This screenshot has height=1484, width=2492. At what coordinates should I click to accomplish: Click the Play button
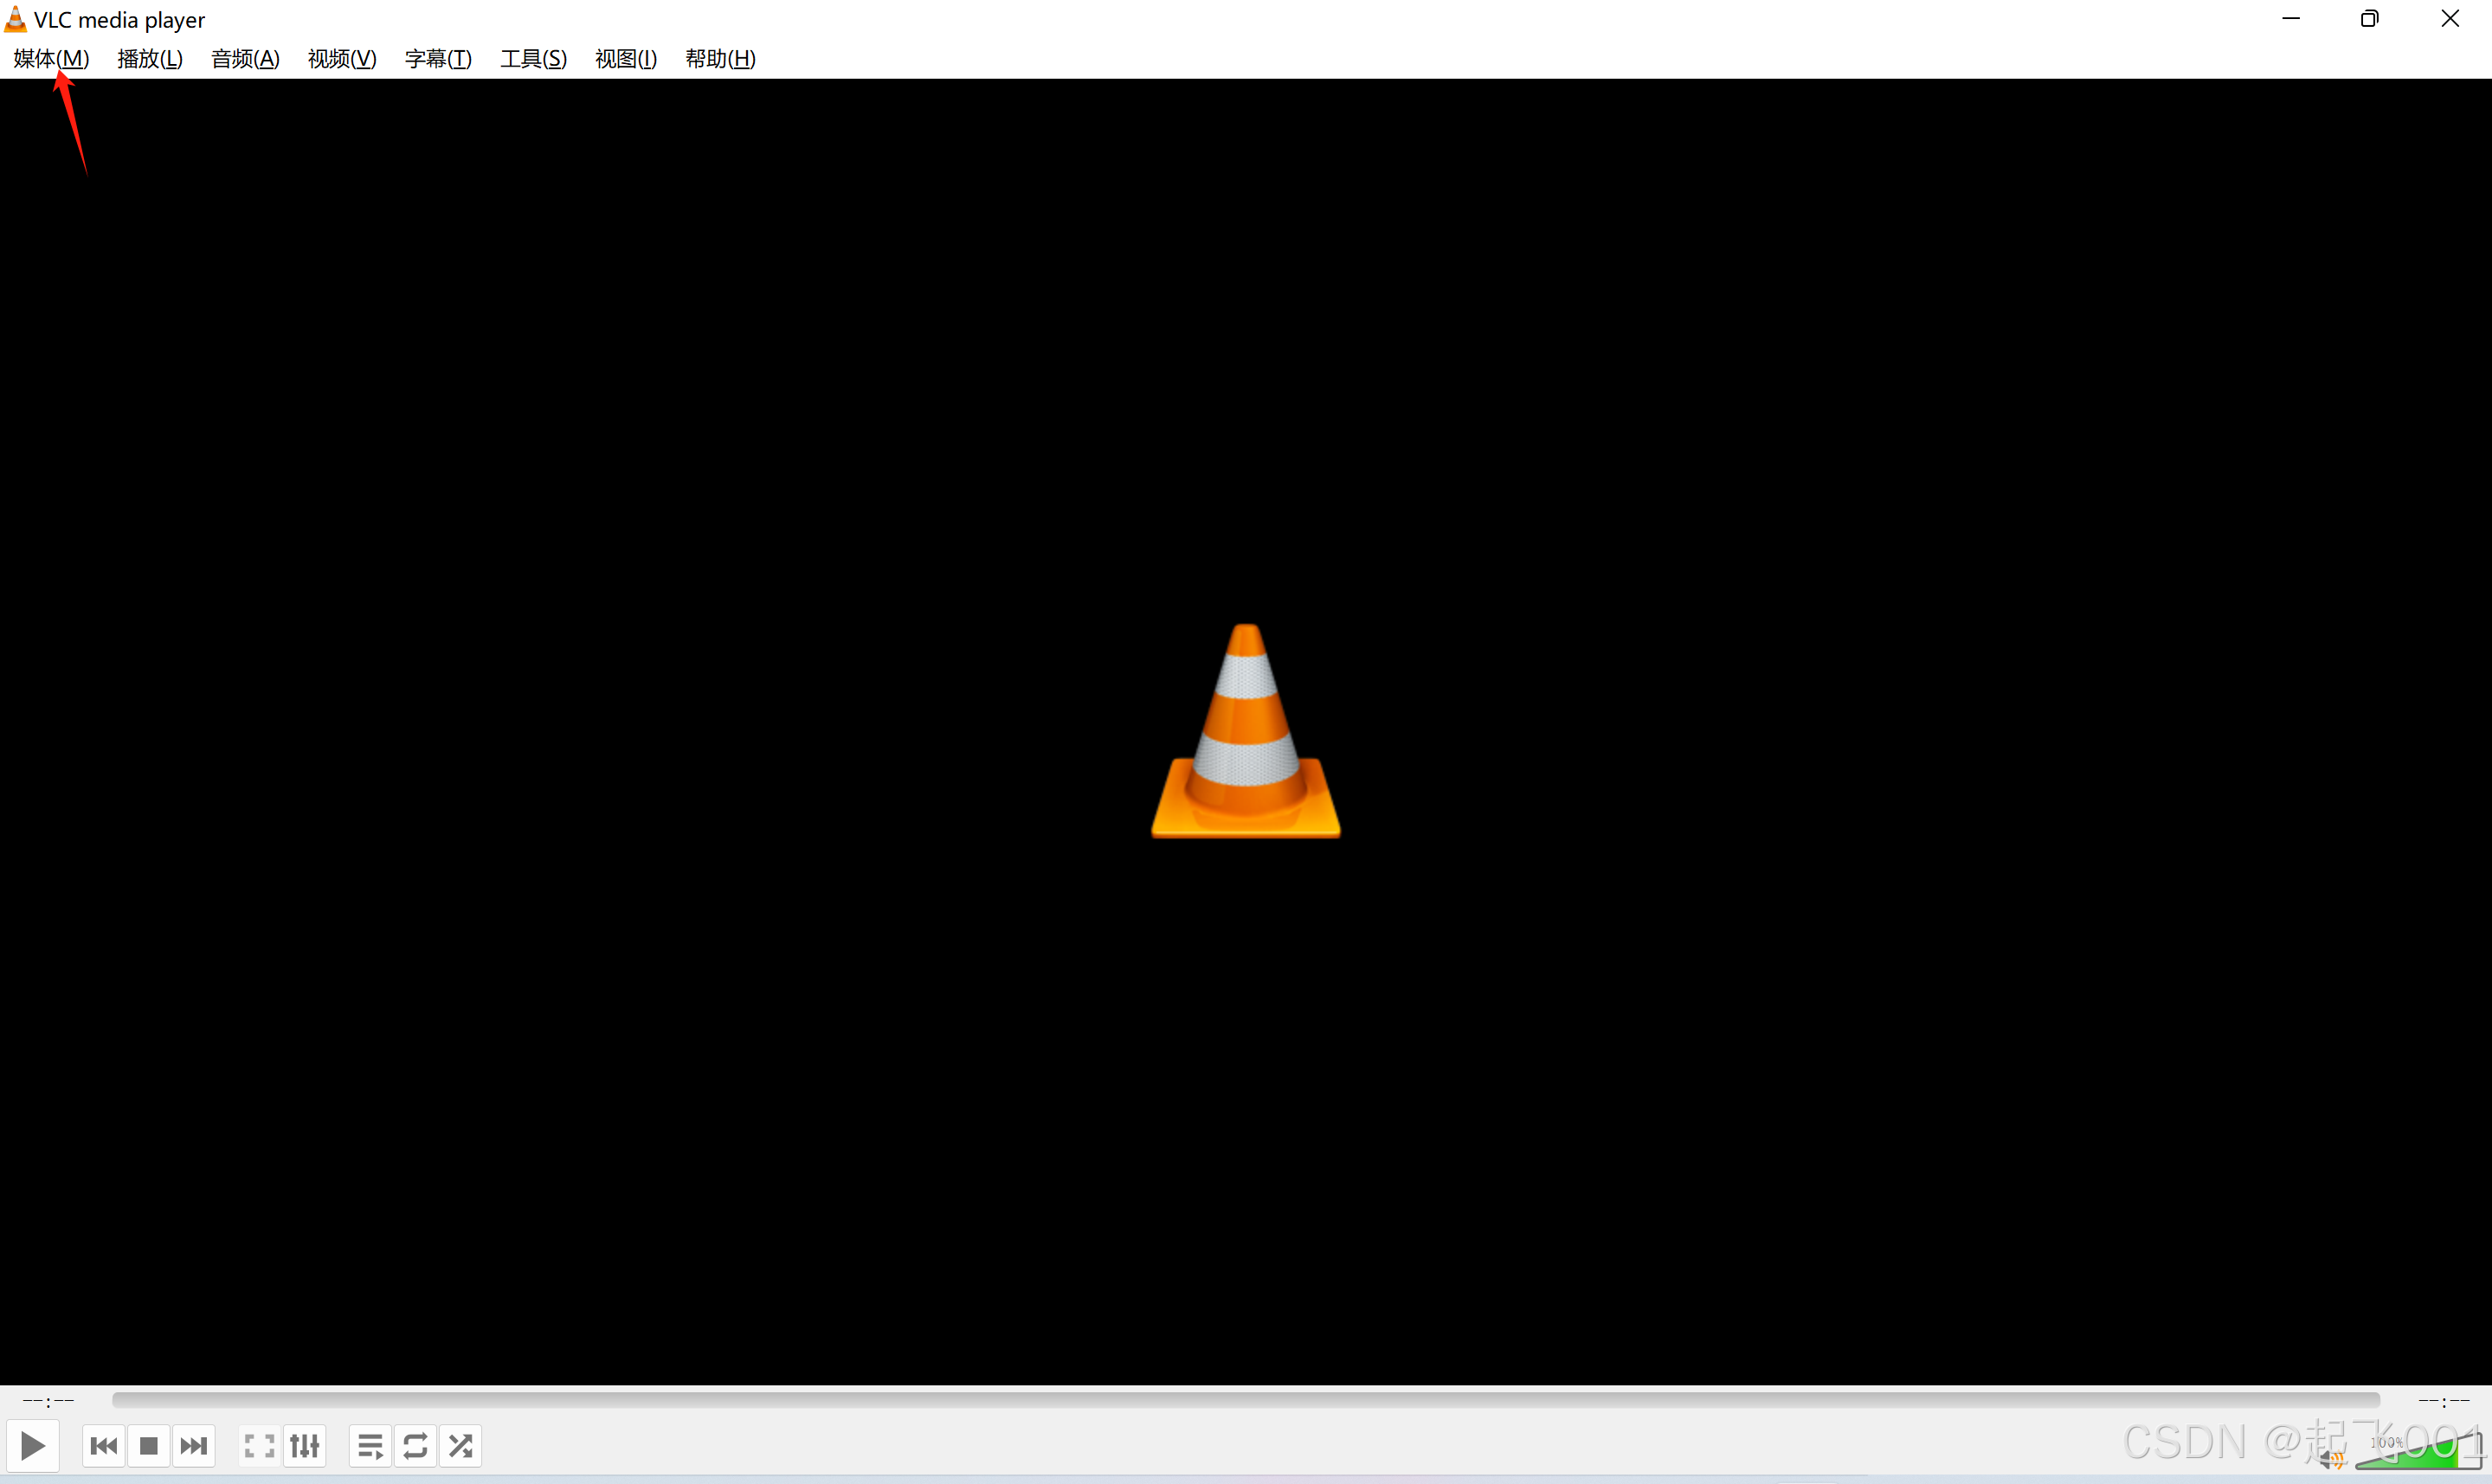(x=32, y=1446)
